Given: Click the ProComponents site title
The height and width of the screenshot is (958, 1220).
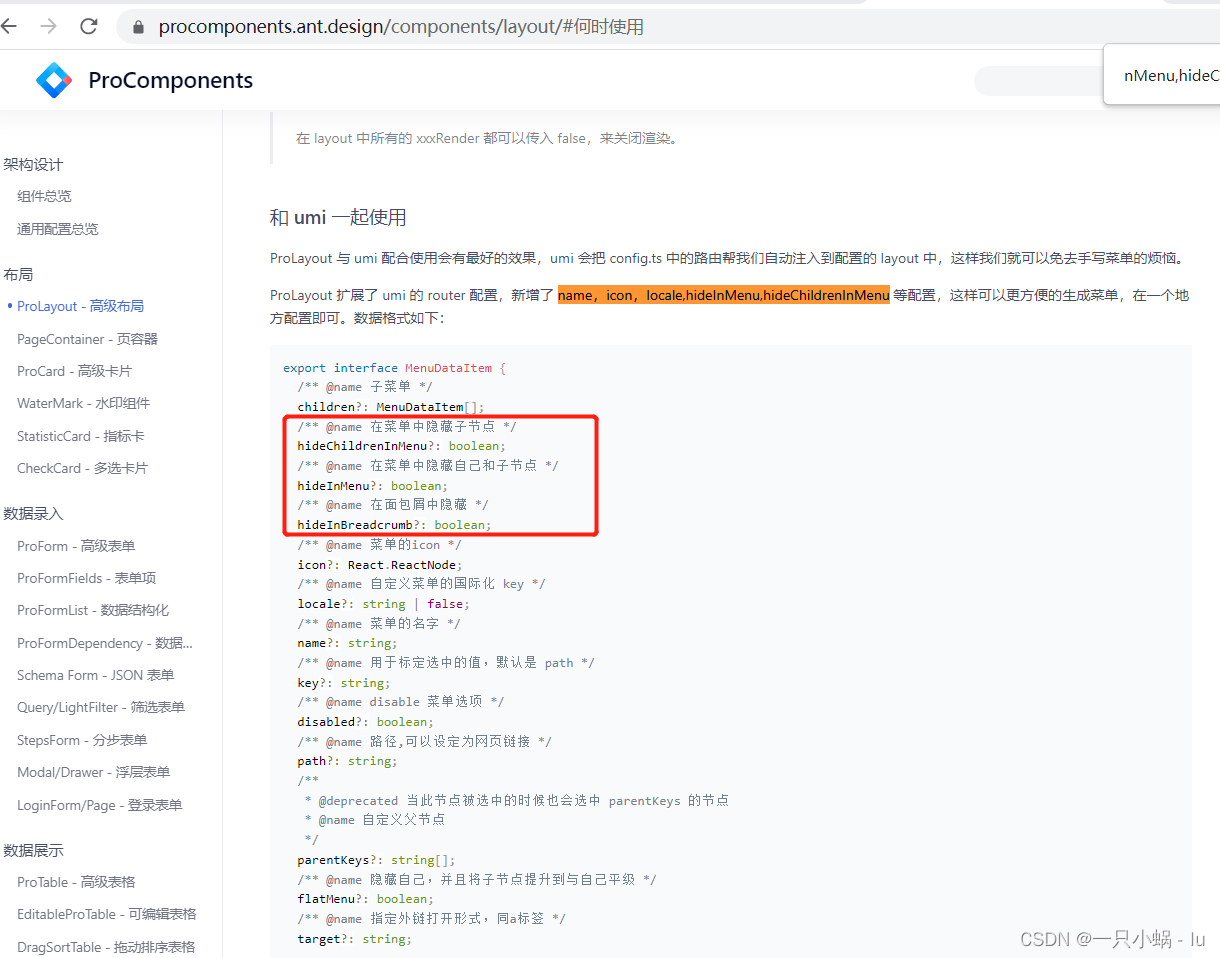Looking at the screenshot, I should [x=171, y=80].
